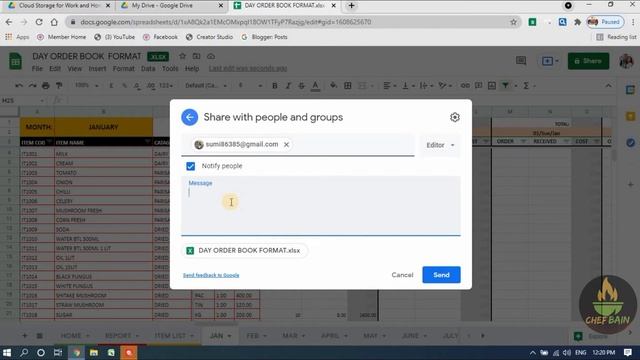Toggle the filter icon in toolbar
This screenshot has height=360, width=640.
506,86
